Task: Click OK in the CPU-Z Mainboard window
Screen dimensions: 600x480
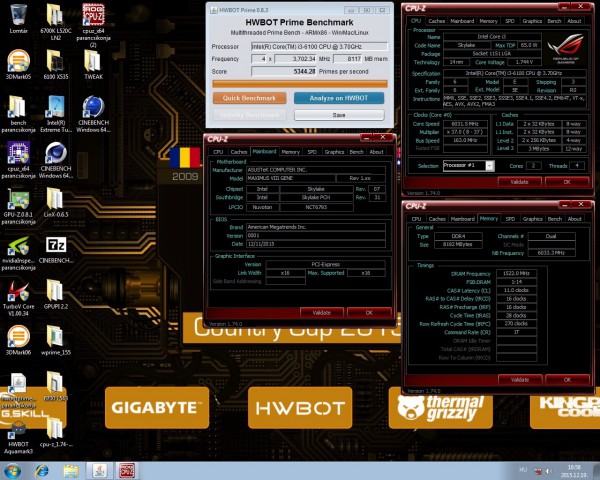Action: (x=369, y=313)
